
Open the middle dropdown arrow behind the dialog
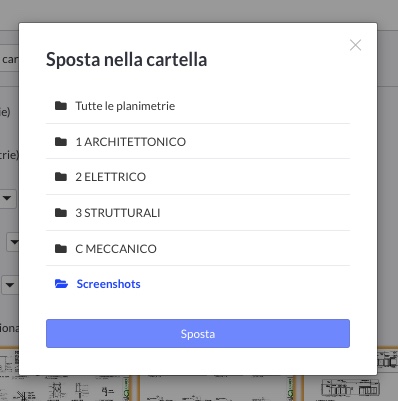coord(13,242)
